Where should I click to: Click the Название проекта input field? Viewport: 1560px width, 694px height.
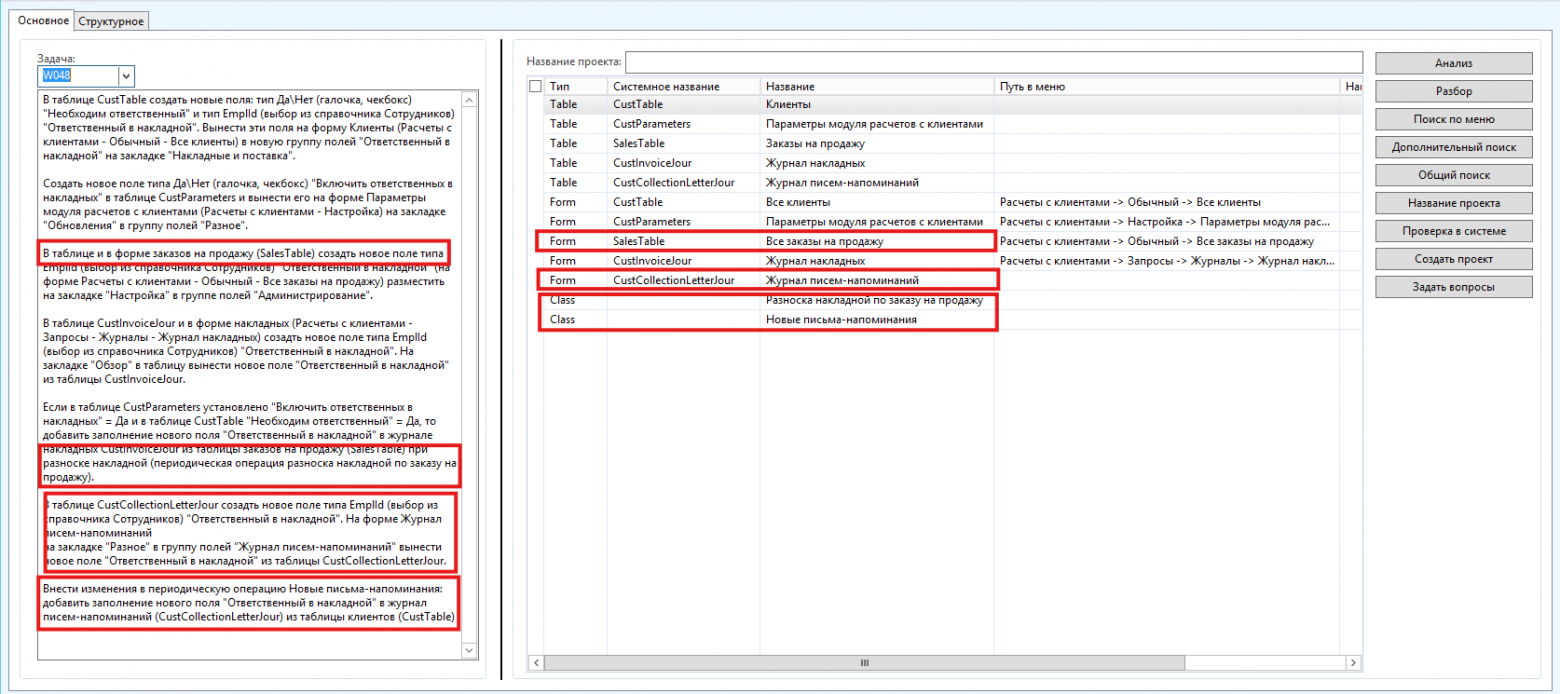pos(994,62)
